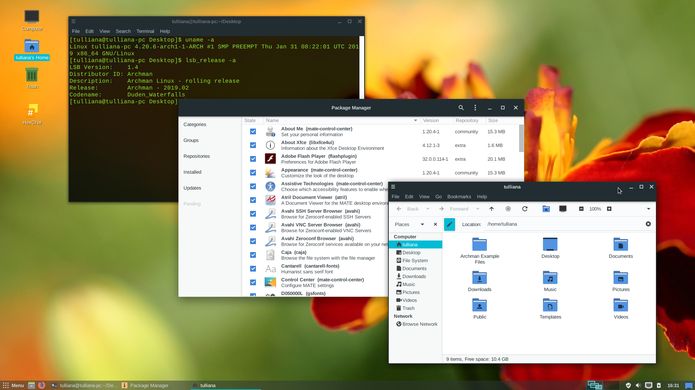Open the terminal's Search menu
The image size is (695, 390).
[x=123, y=31]
